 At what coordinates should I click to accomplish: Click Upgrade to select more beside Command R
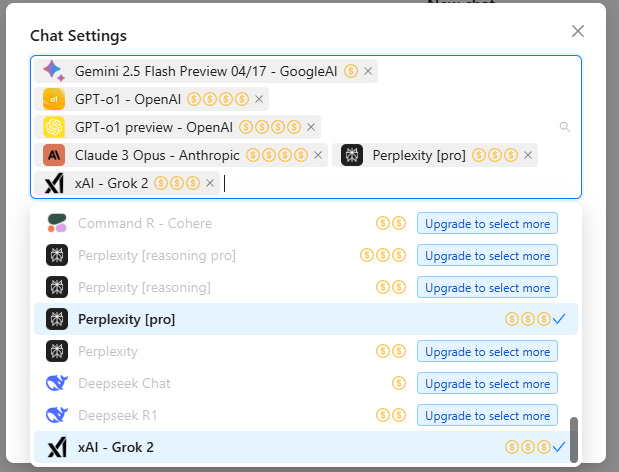pos(487,223)
